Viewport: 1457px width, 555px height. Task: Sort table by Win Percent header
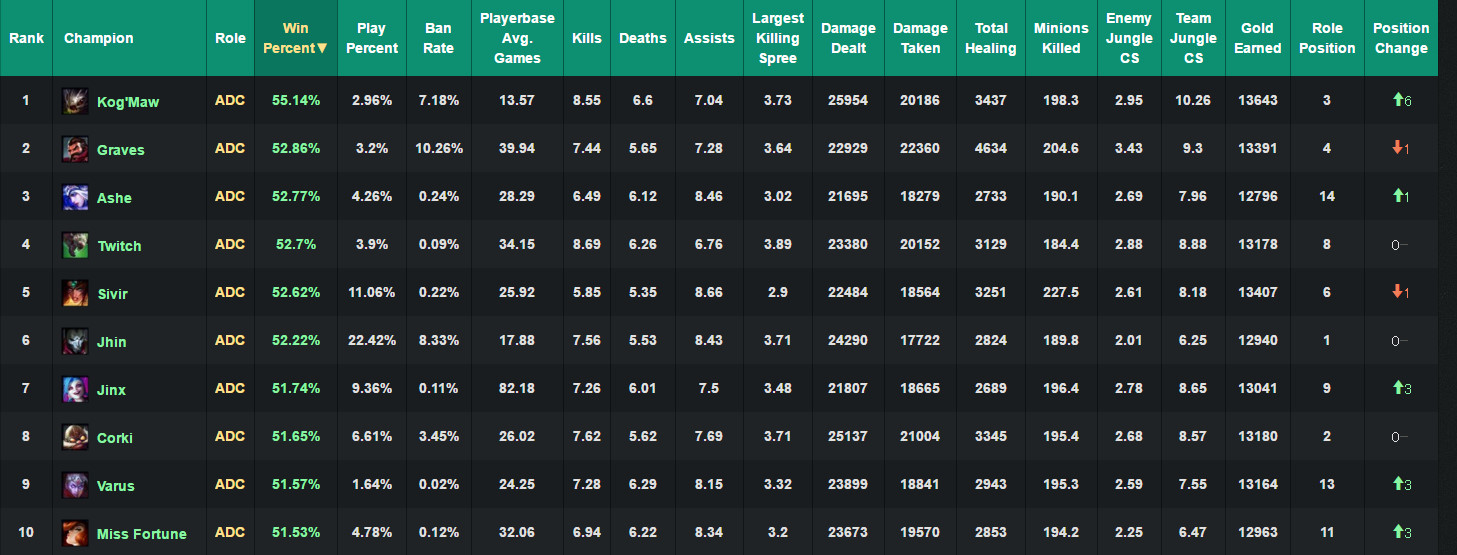coord(295,38)
